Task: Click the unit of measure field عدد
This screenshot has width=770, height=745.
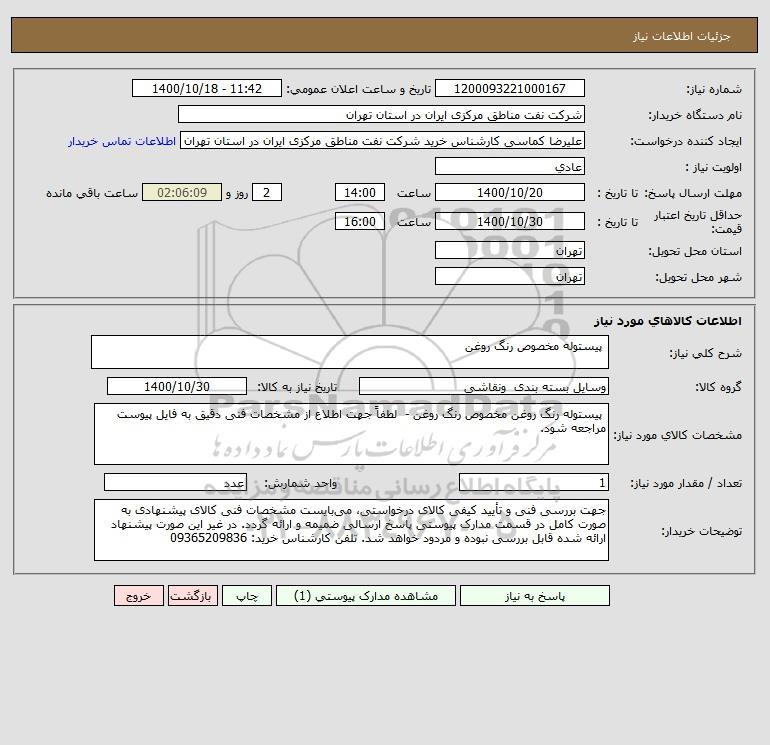Action: 175,482
